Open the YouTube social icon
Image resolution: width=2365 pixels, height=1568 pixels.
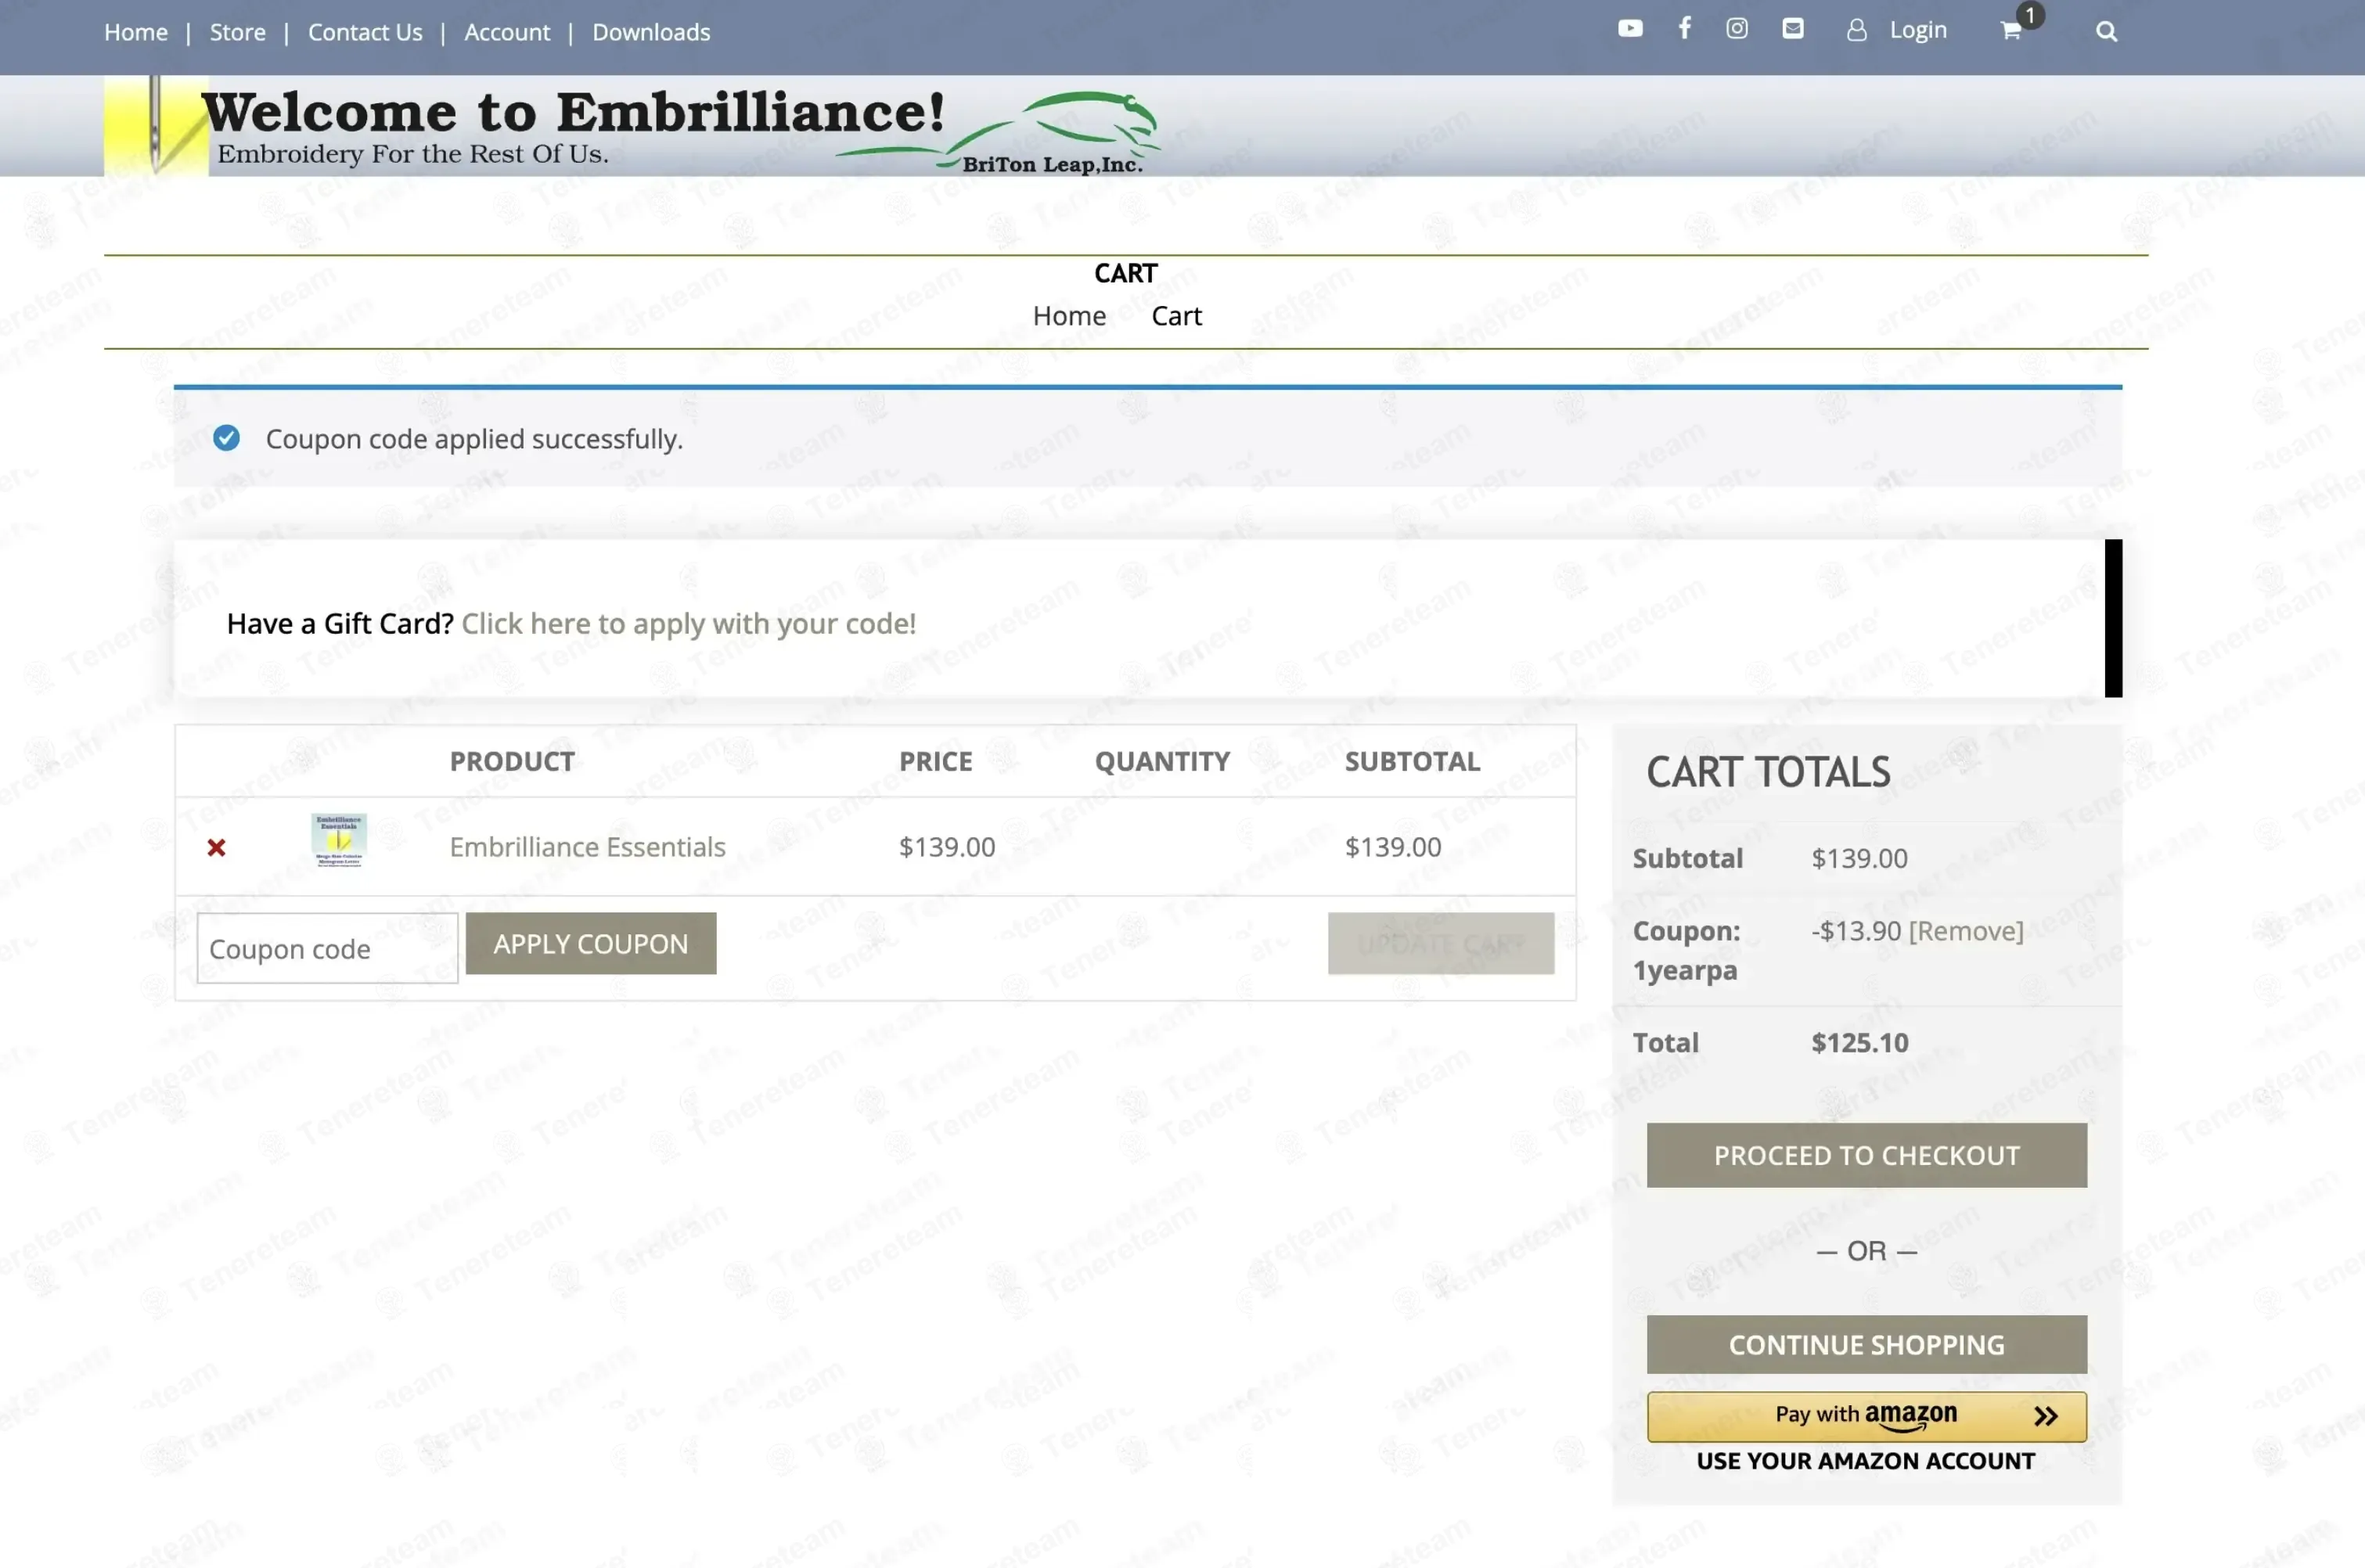coord(1630,29)
